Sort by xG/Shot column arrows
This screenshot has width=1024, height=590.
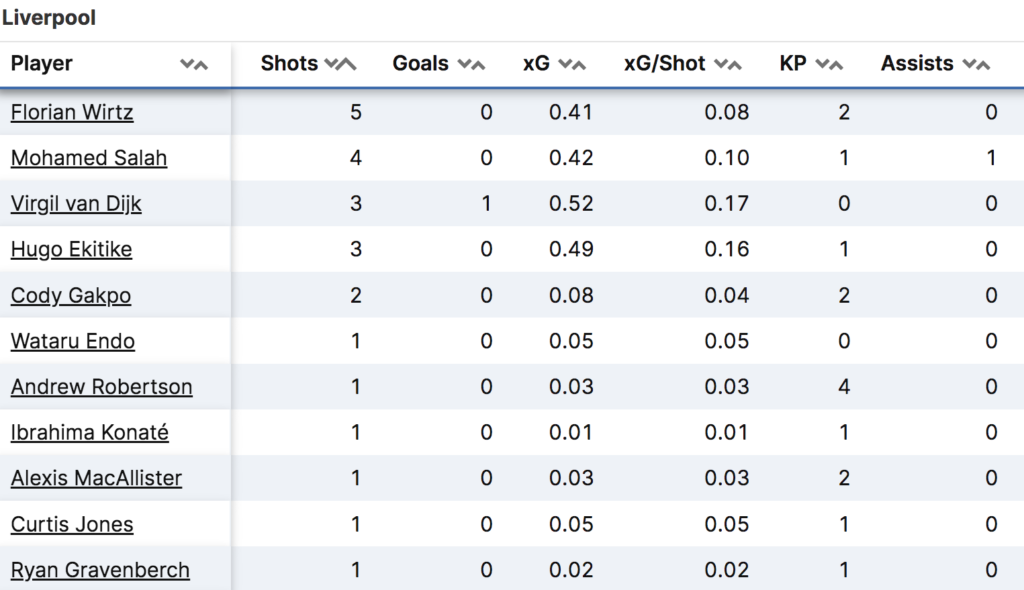coord(728,64)
